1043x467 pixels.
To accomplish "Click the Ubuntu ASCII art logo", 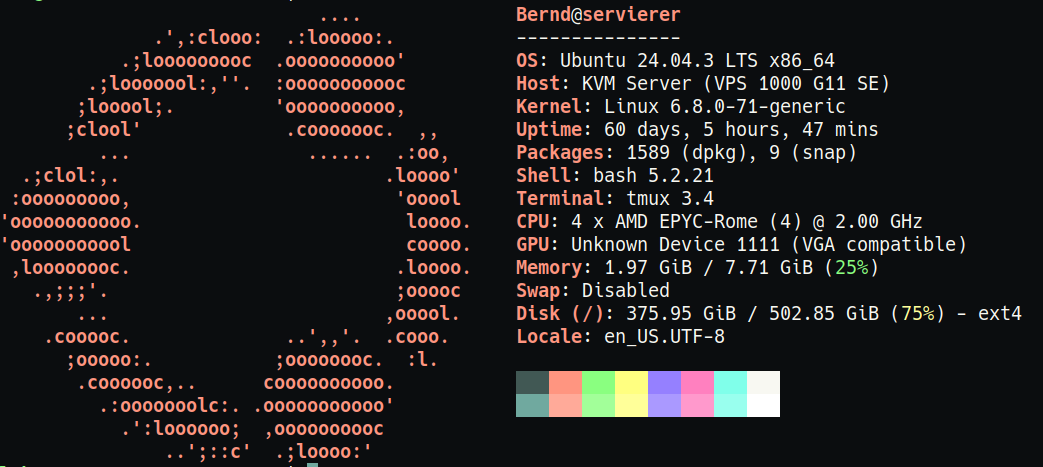I will click(235, 235).
